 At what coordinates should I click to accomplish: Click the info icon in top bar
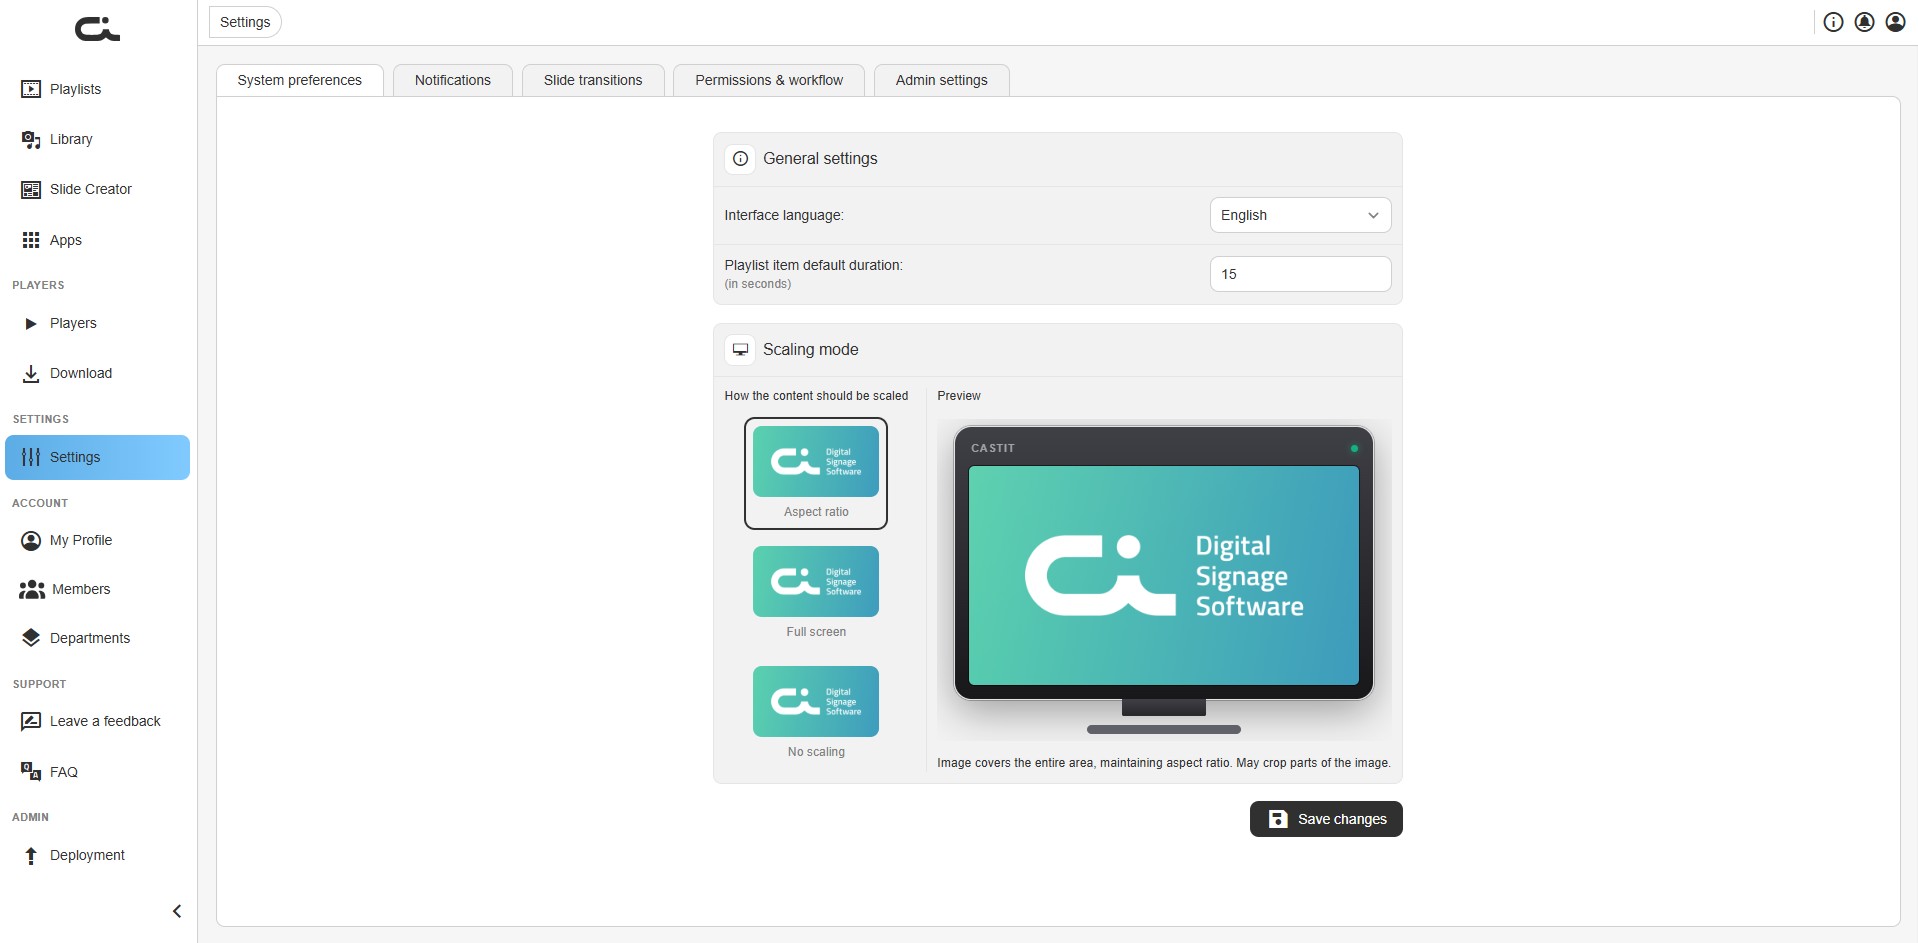click(x=1833, y=22)
